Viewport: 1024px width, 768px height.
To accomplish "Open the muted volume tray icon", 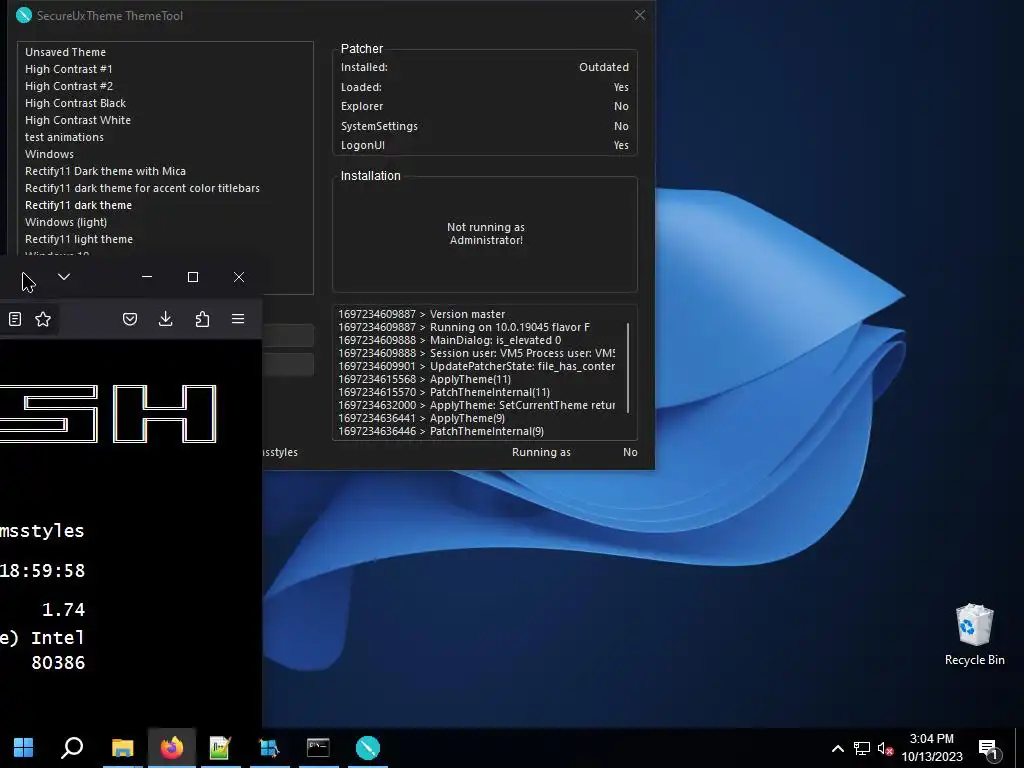I will 886,748.
